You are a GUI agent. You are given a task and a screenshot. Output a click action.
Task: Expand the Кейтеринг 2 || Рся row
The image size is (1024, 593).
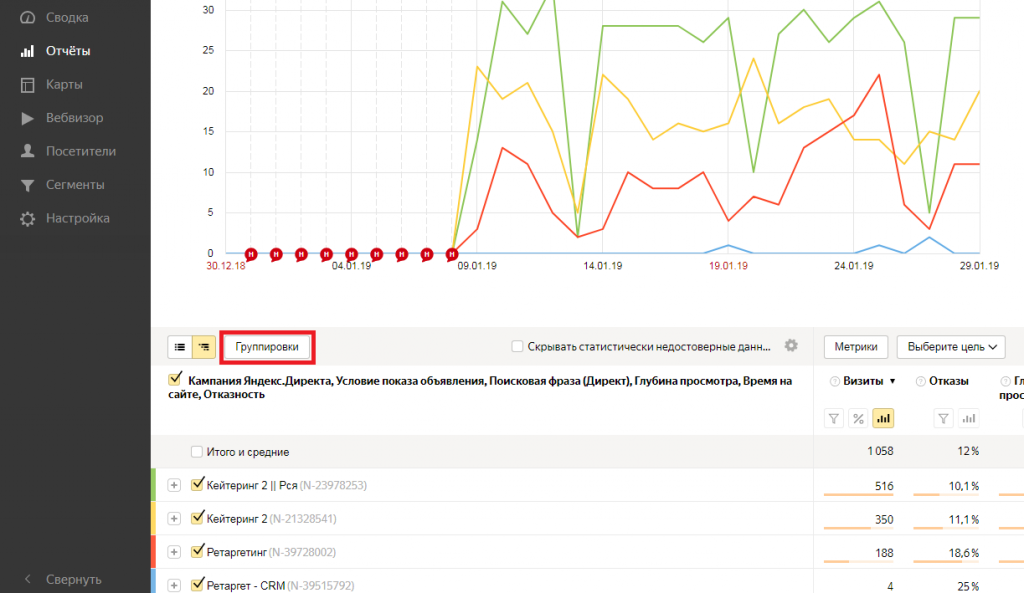[172, 484]
